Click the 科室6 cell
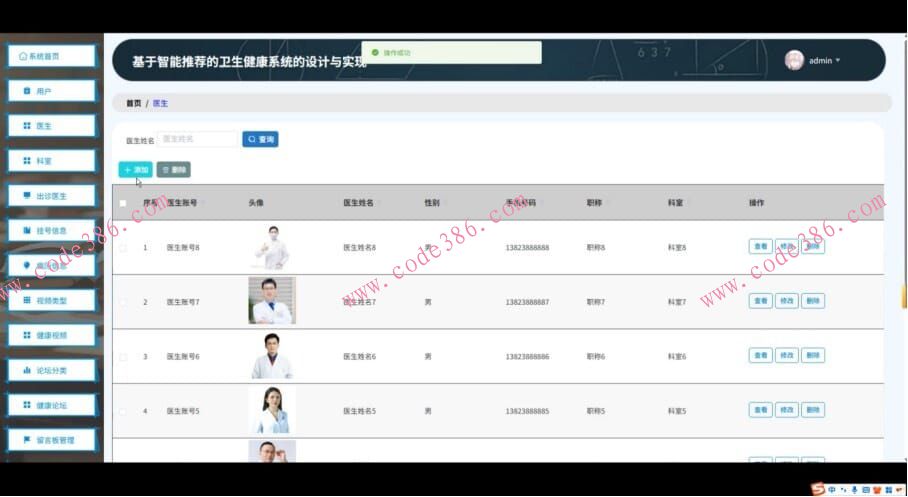 (677, 356)
